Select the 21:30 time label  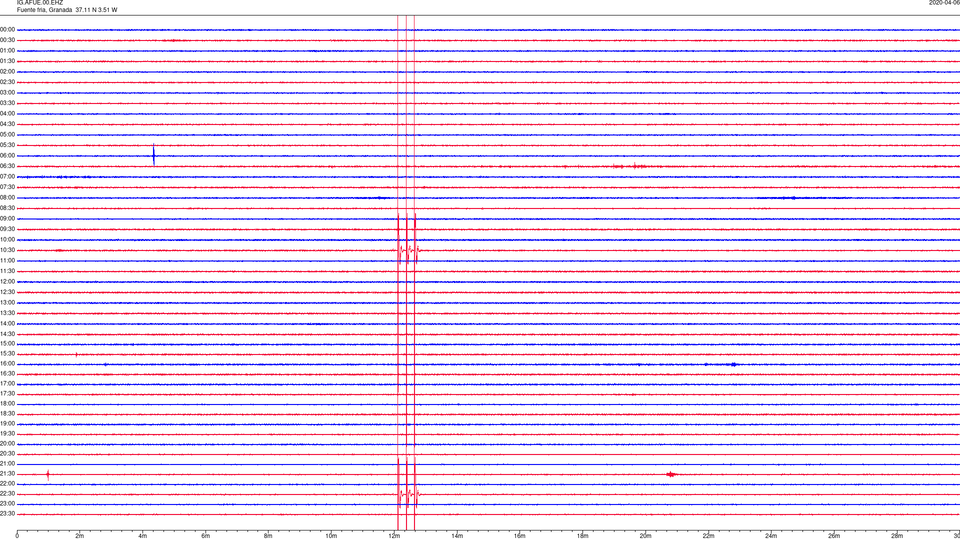(7, 474)
